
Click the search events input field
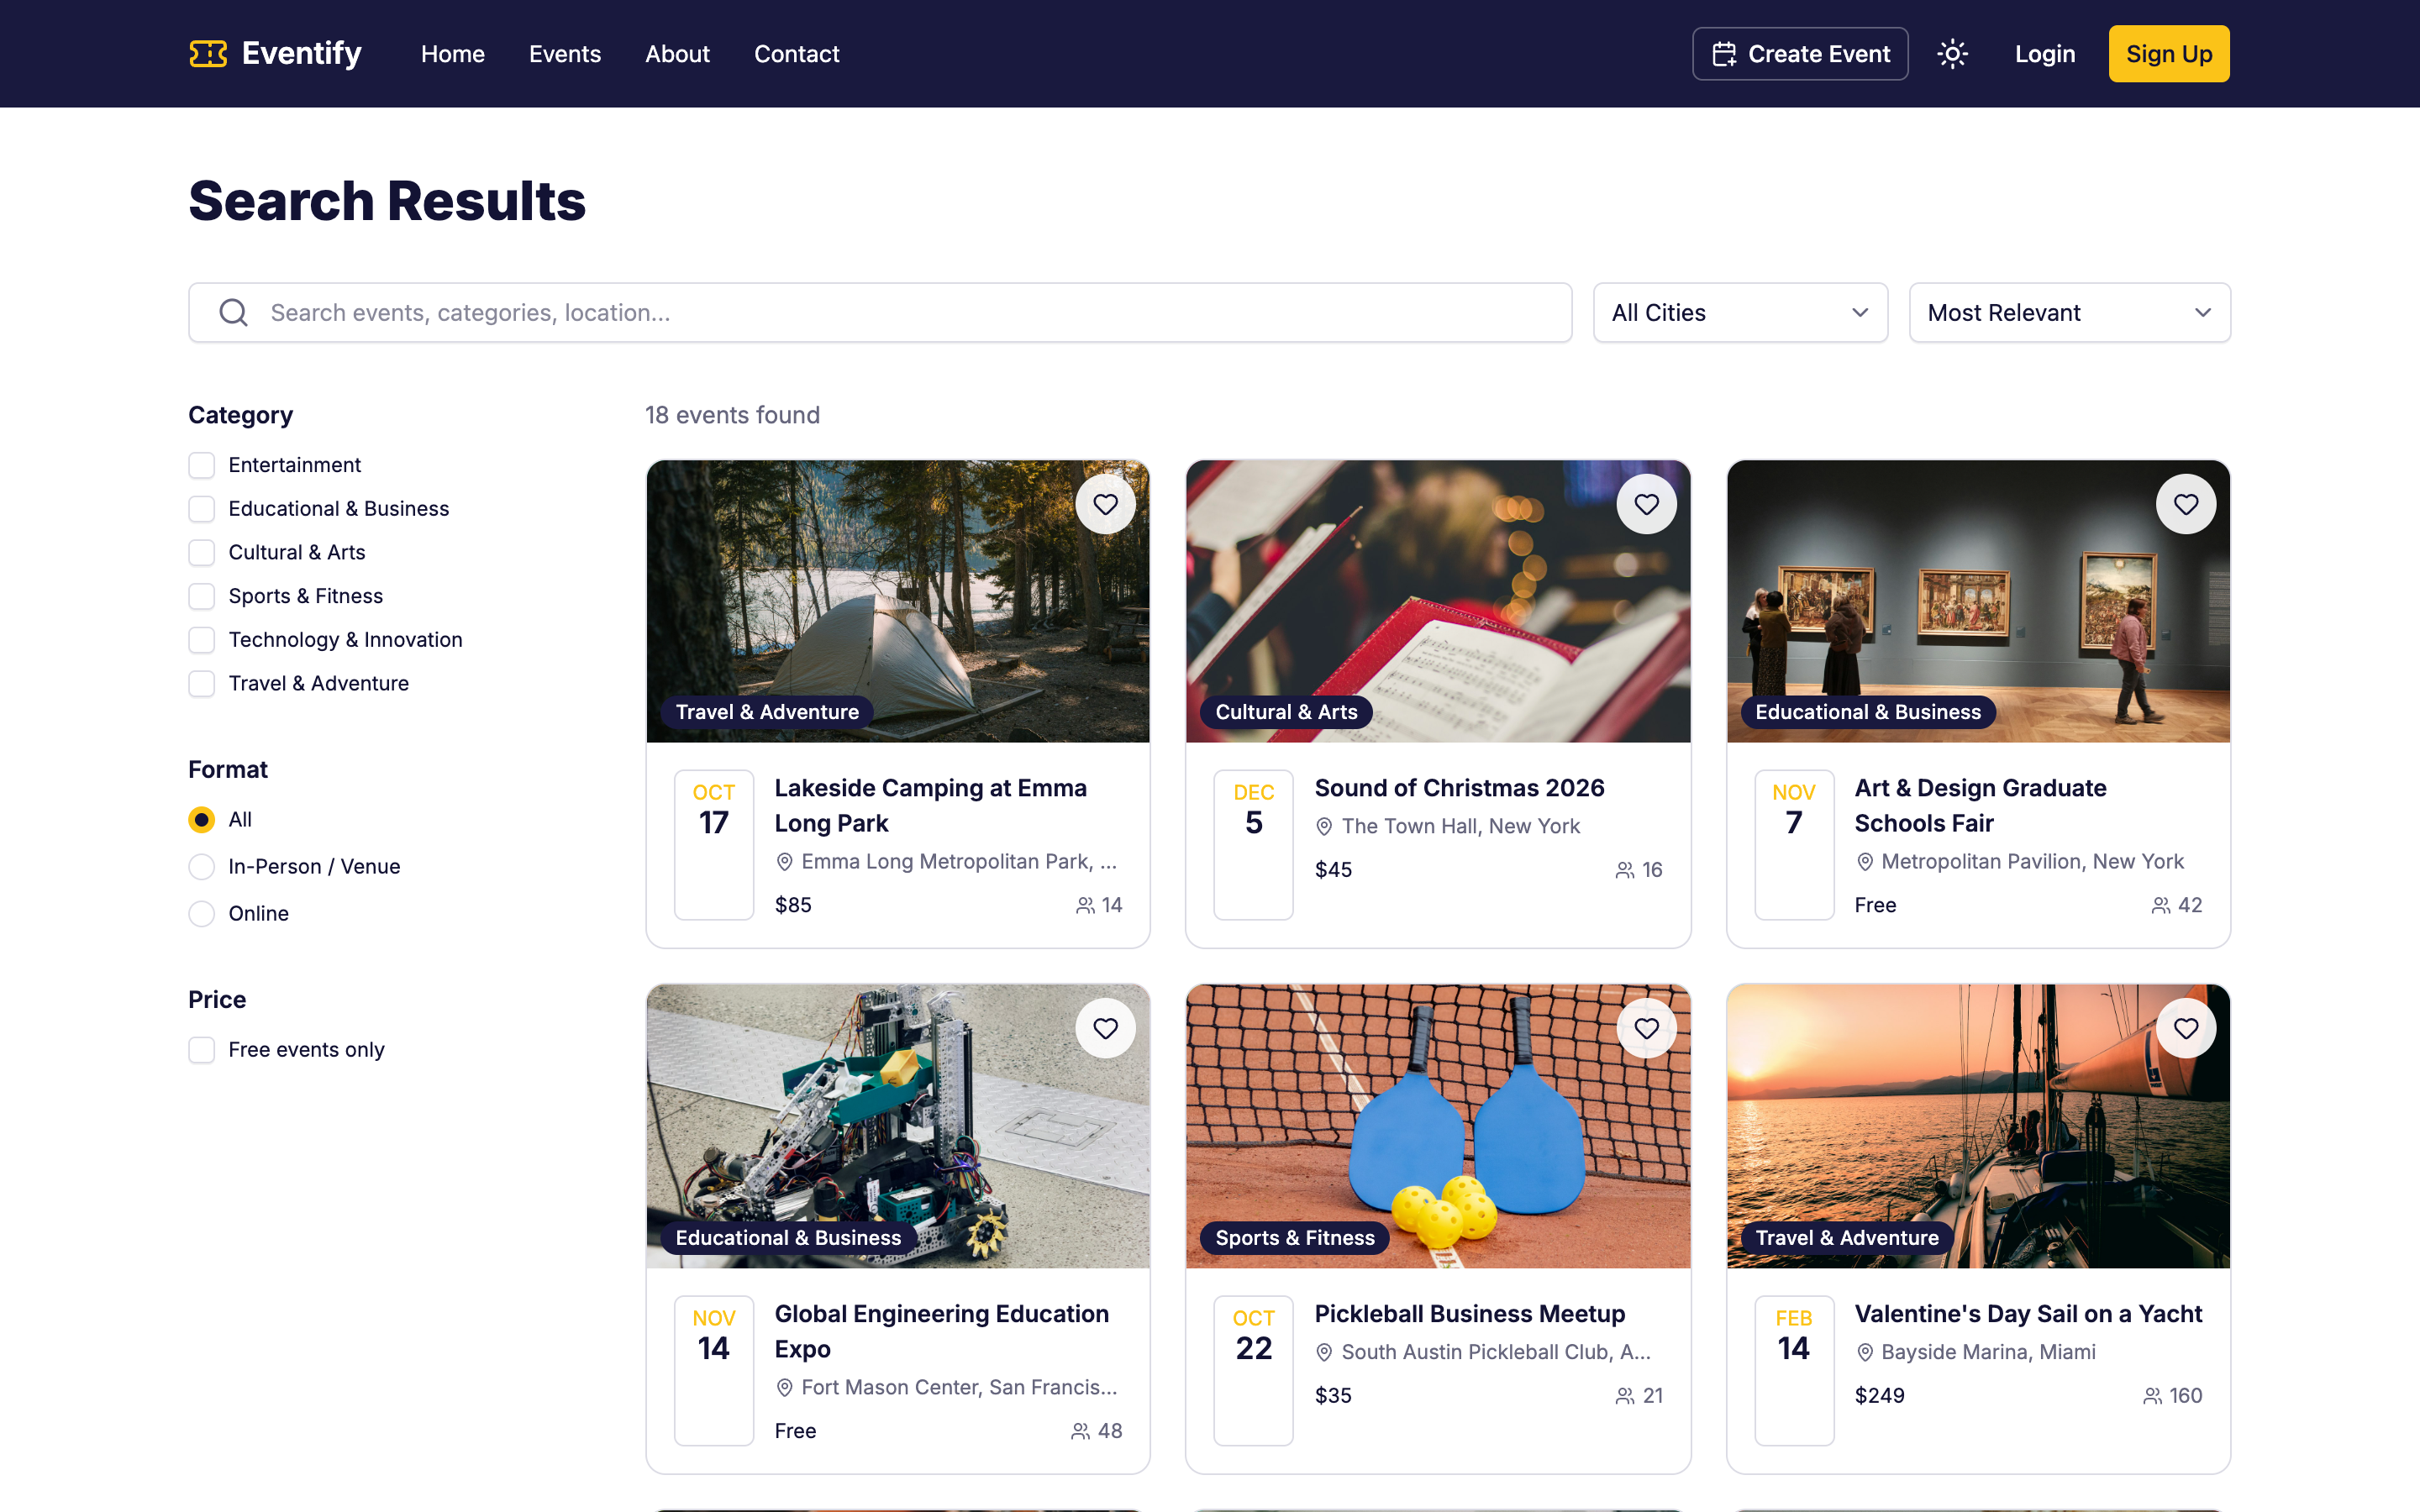click(880, 313)
